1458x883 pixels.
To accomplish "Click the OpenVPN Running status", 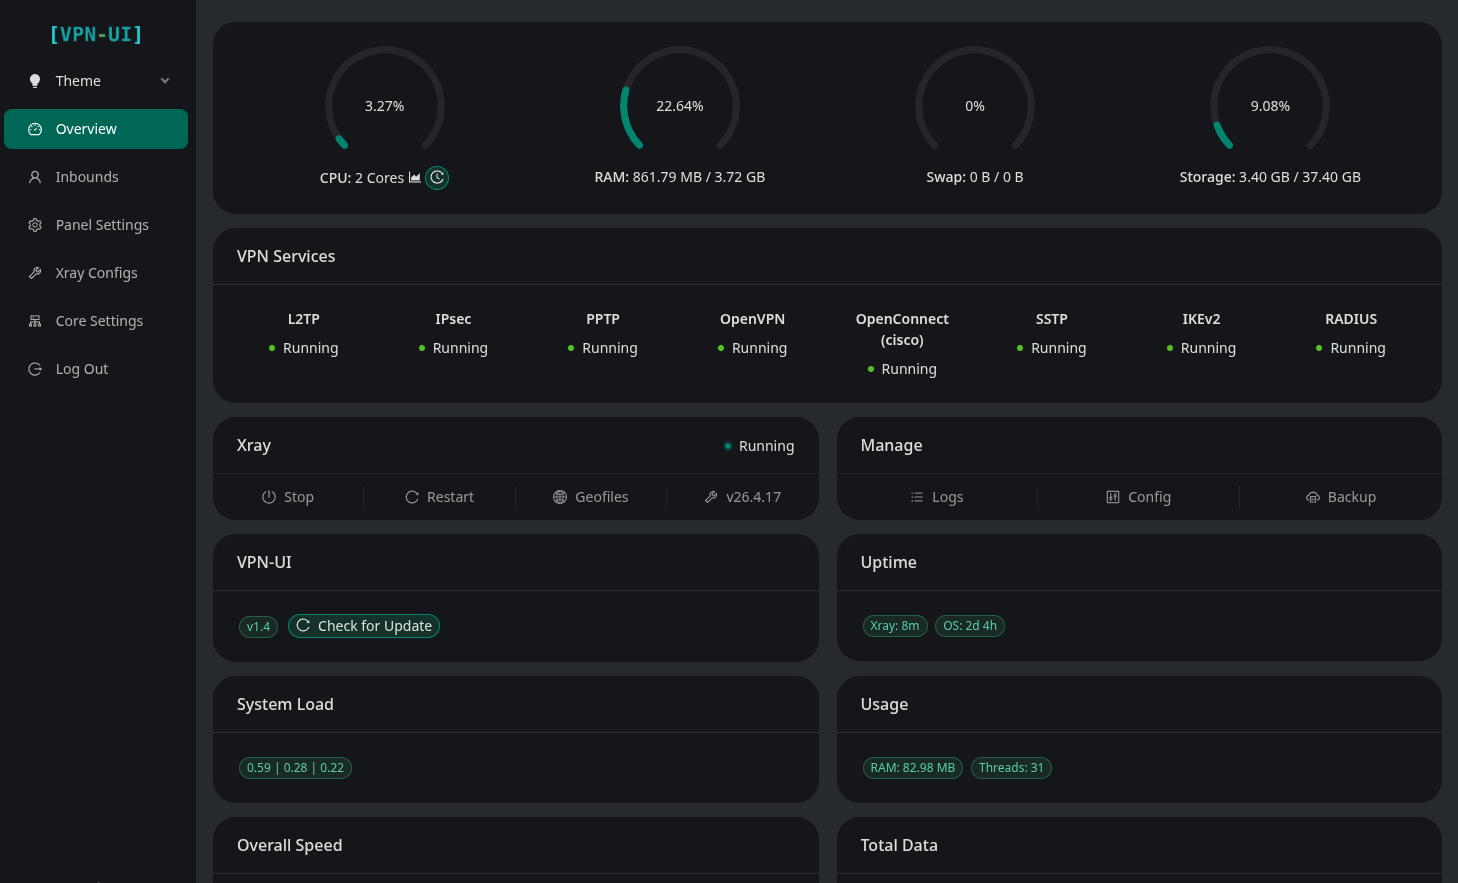I will (x=753, y=348).
